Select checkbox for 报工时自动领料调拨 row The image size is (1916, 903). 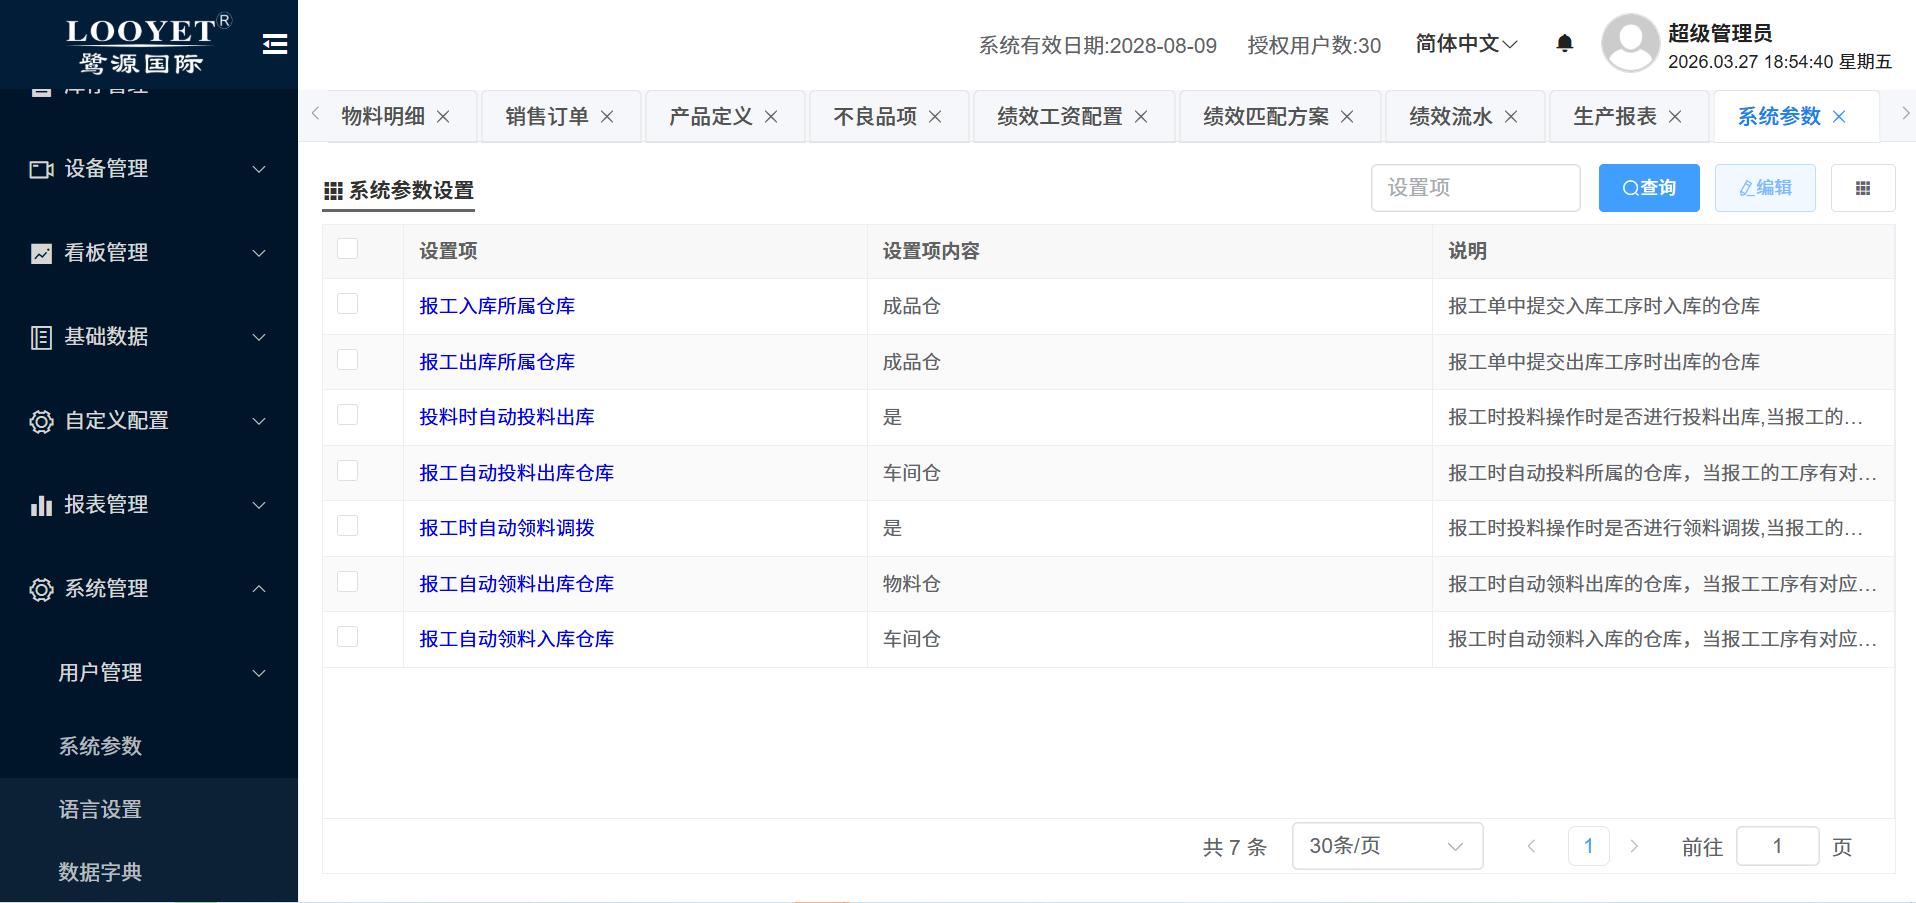click(x=348, y=526)
